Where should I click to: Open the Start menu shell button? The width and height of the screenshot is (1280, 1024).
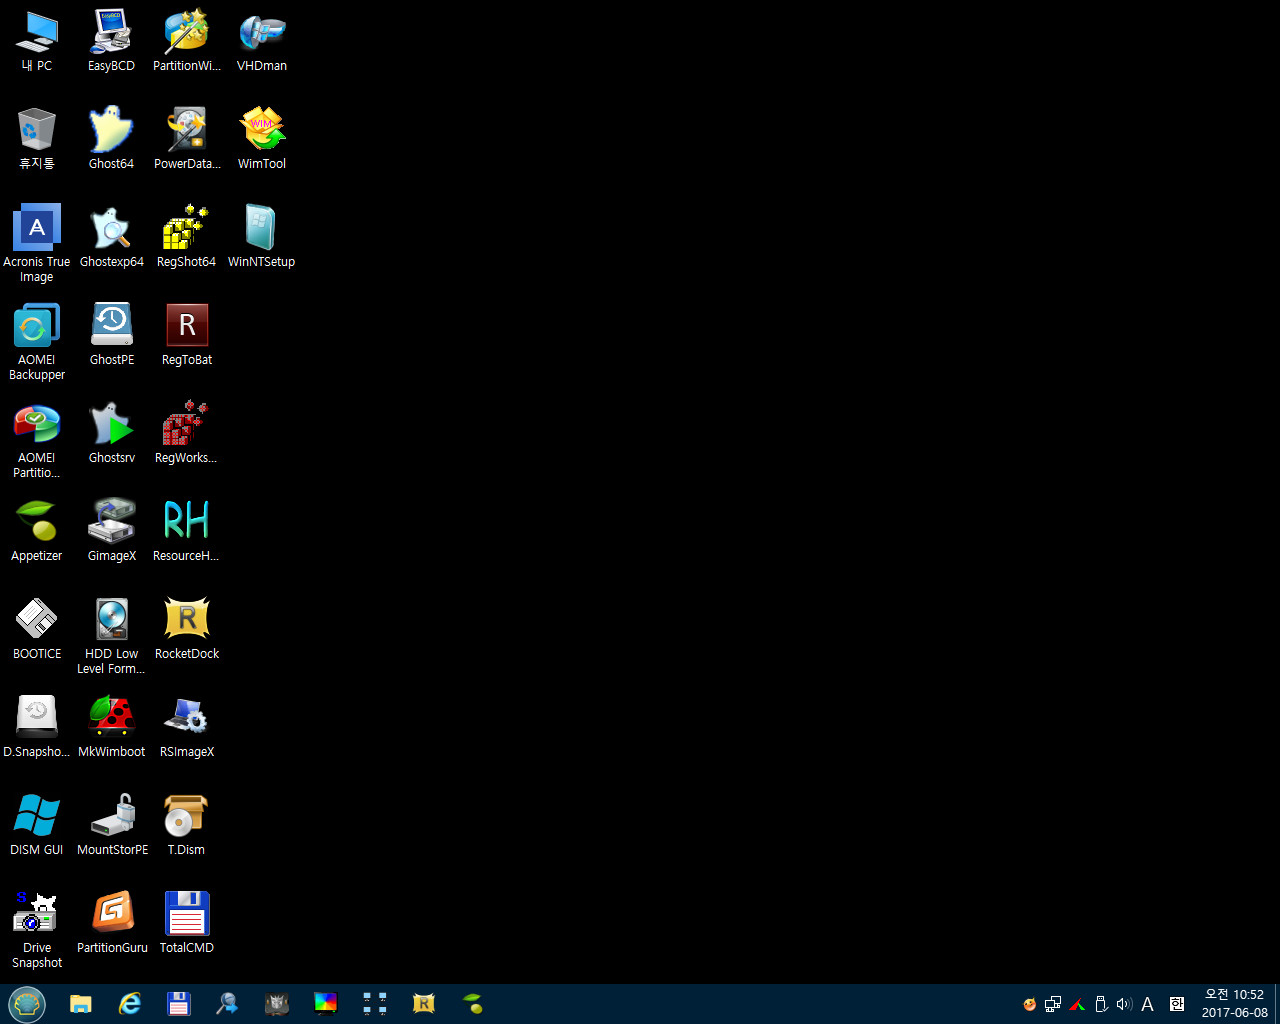[x=27, y=1004]
